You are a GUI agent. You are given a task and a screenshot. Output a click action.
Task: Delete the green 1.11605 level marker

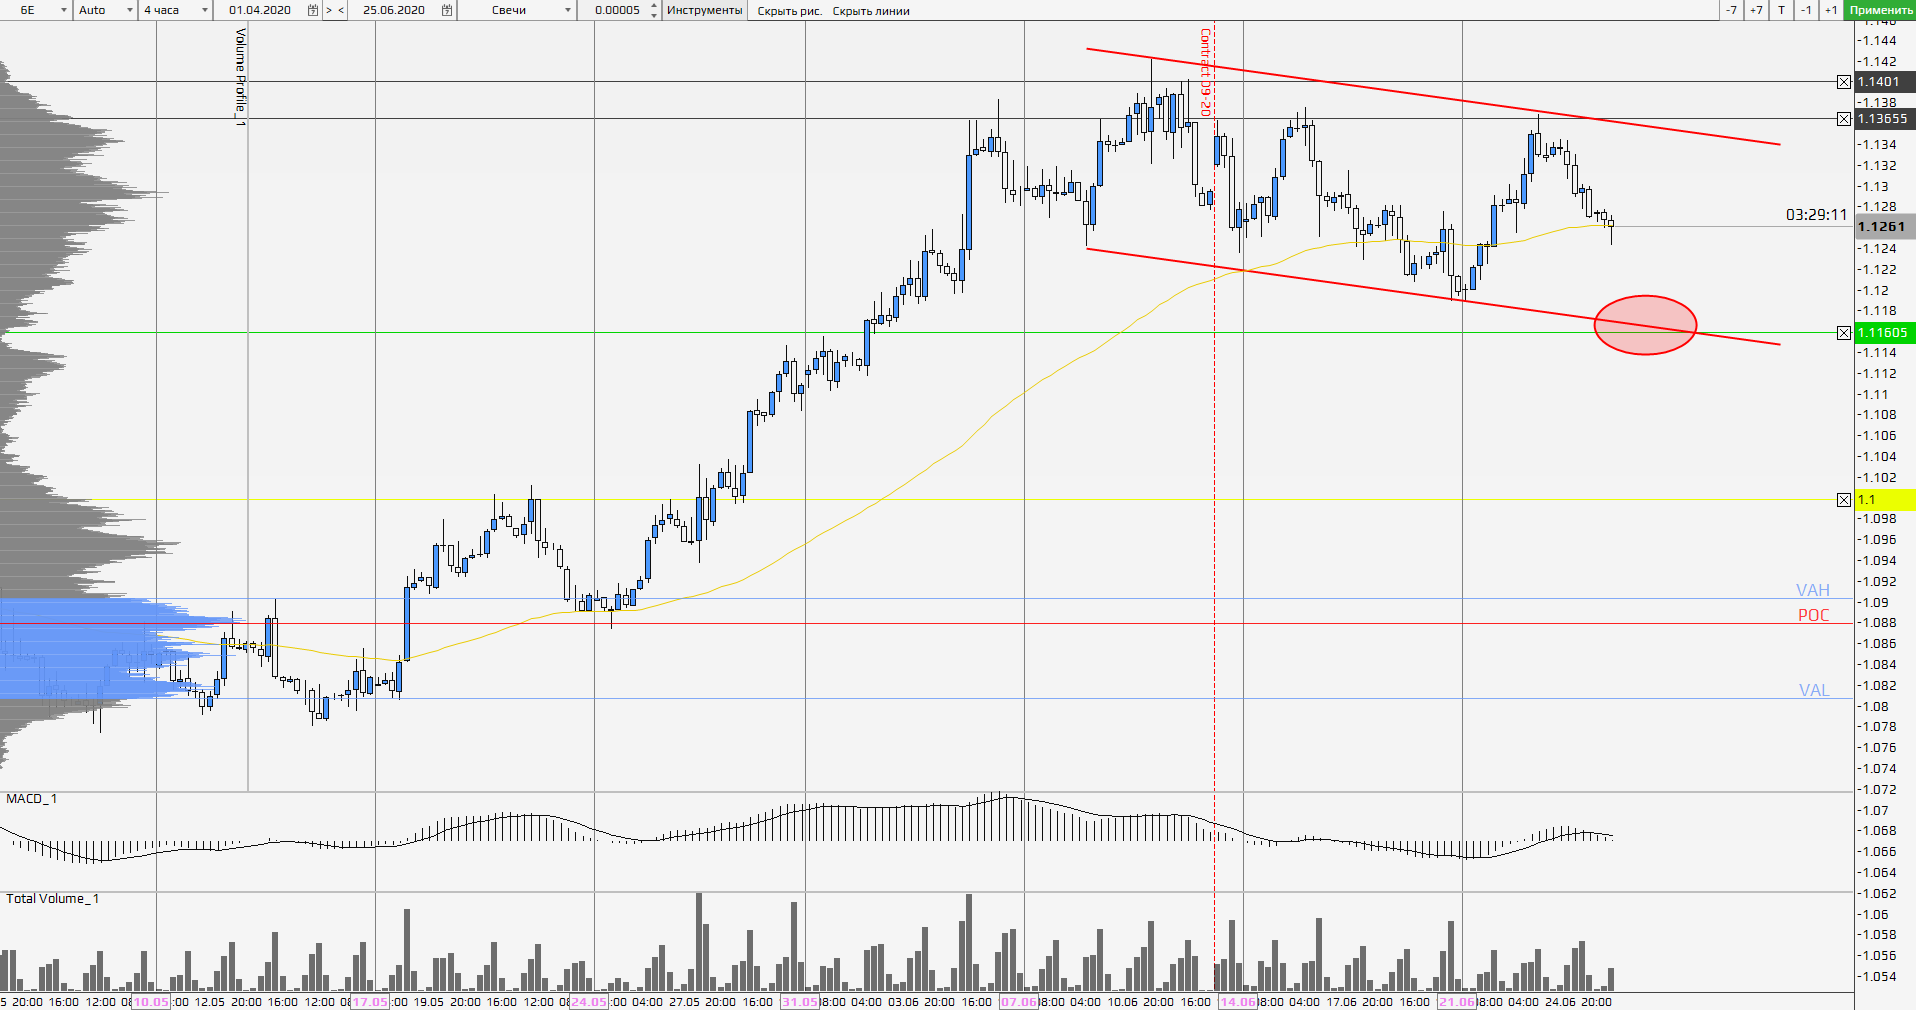coord(1844,333)
